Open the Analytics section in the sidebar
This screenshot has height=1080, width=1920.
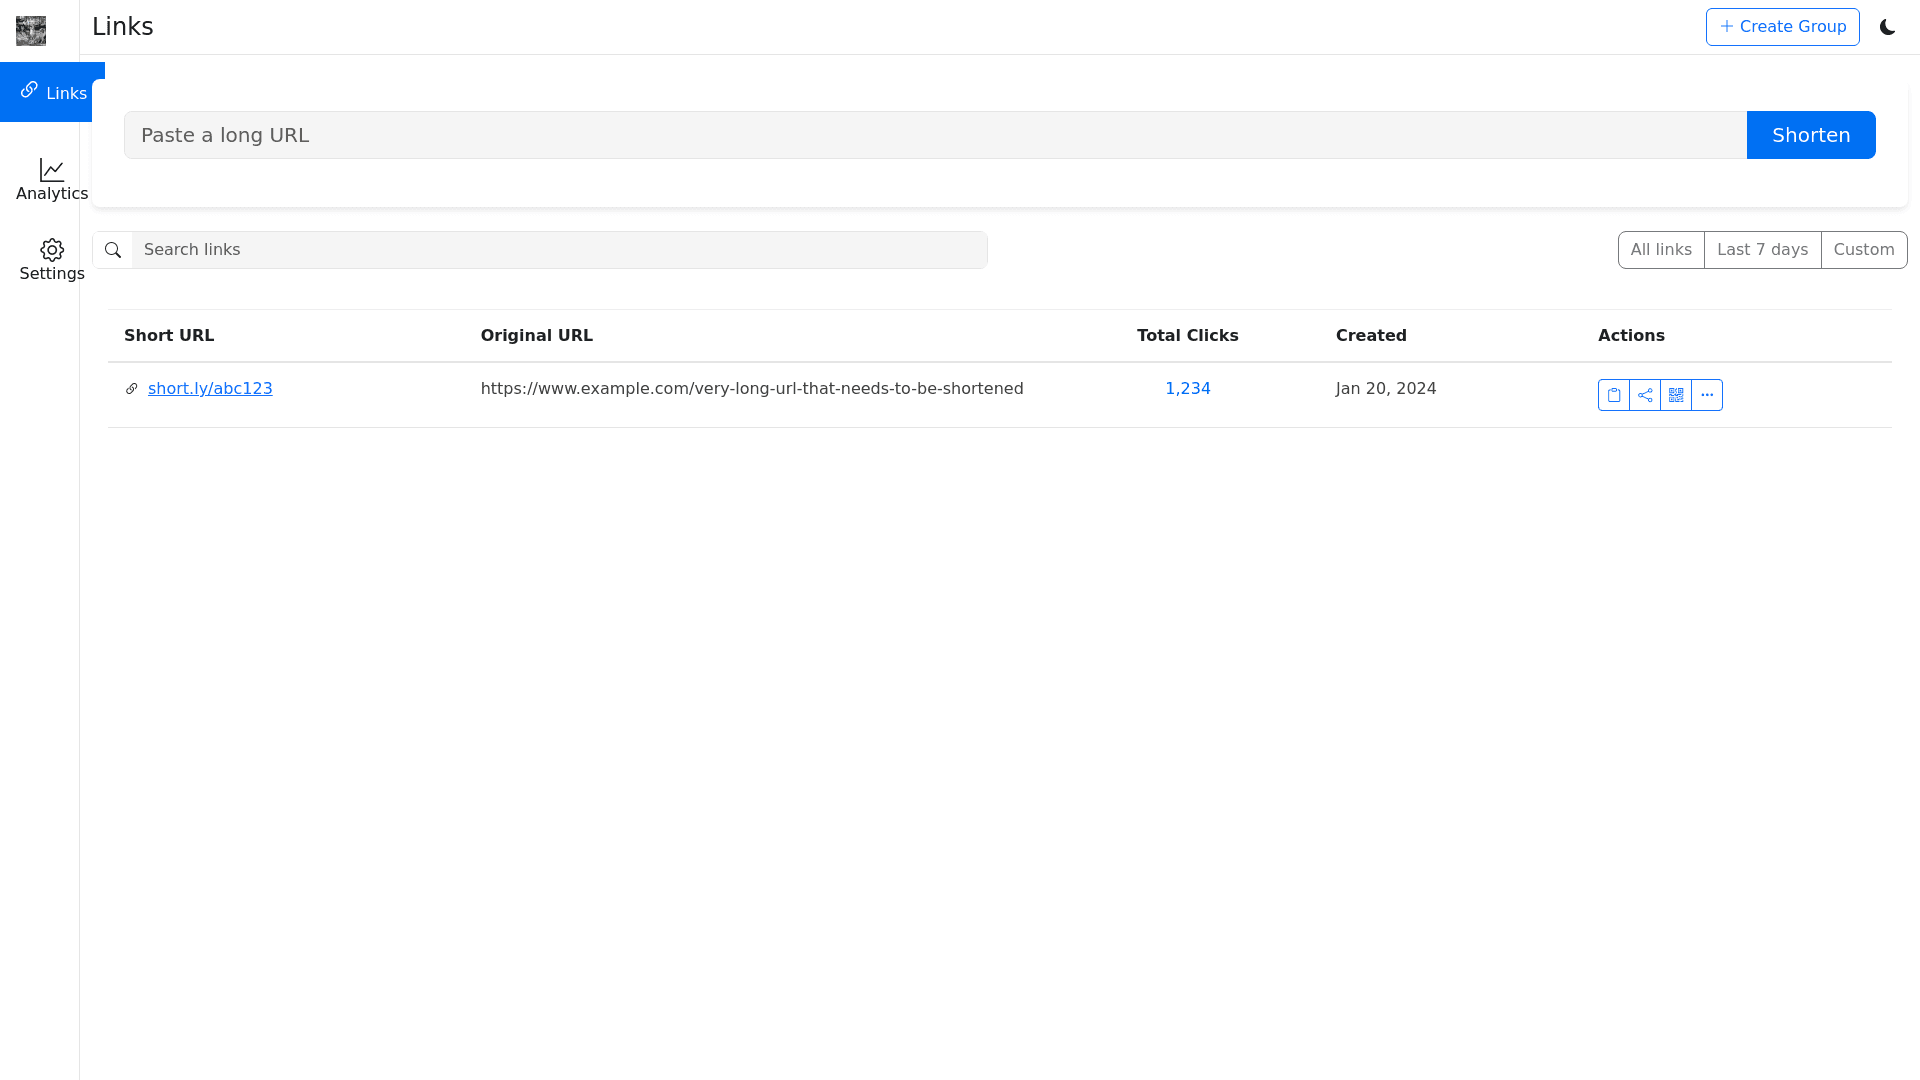point(51,180)
